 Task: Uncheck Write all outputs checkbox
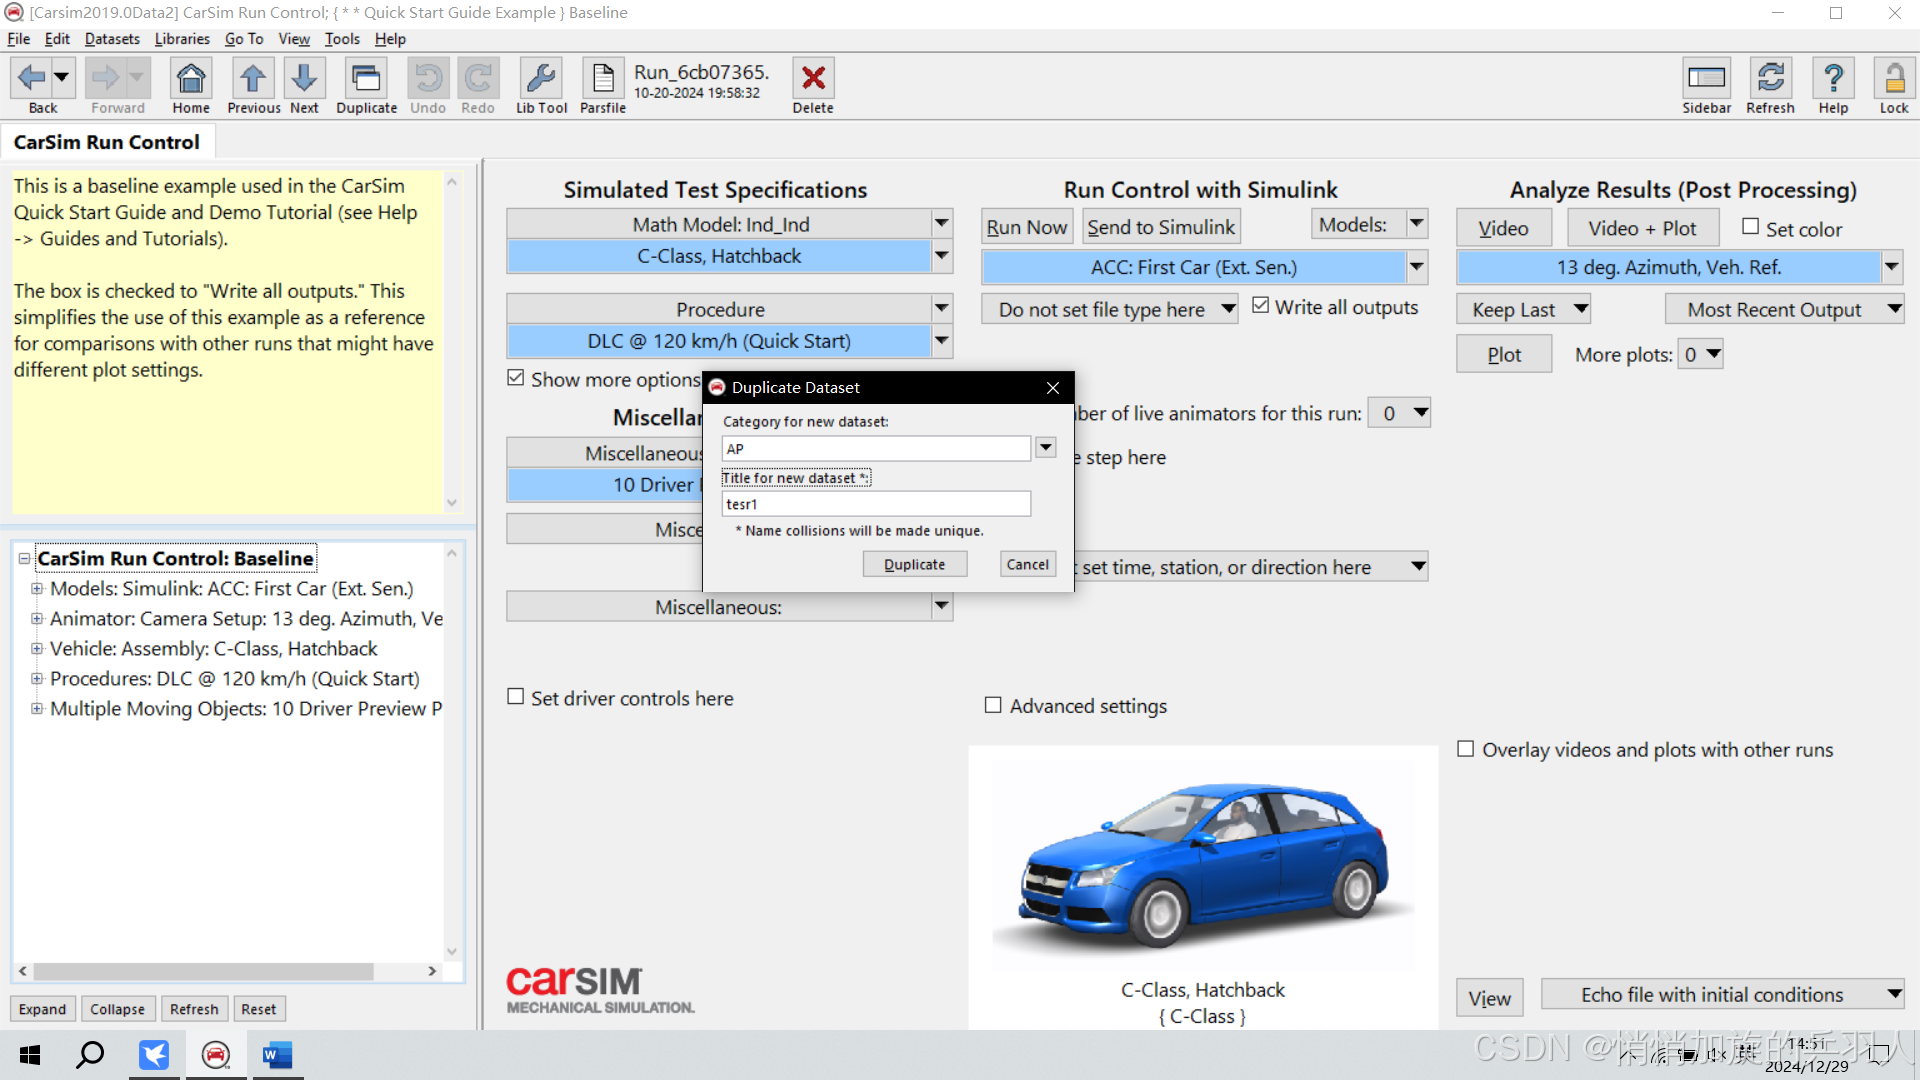[1261, 306]
